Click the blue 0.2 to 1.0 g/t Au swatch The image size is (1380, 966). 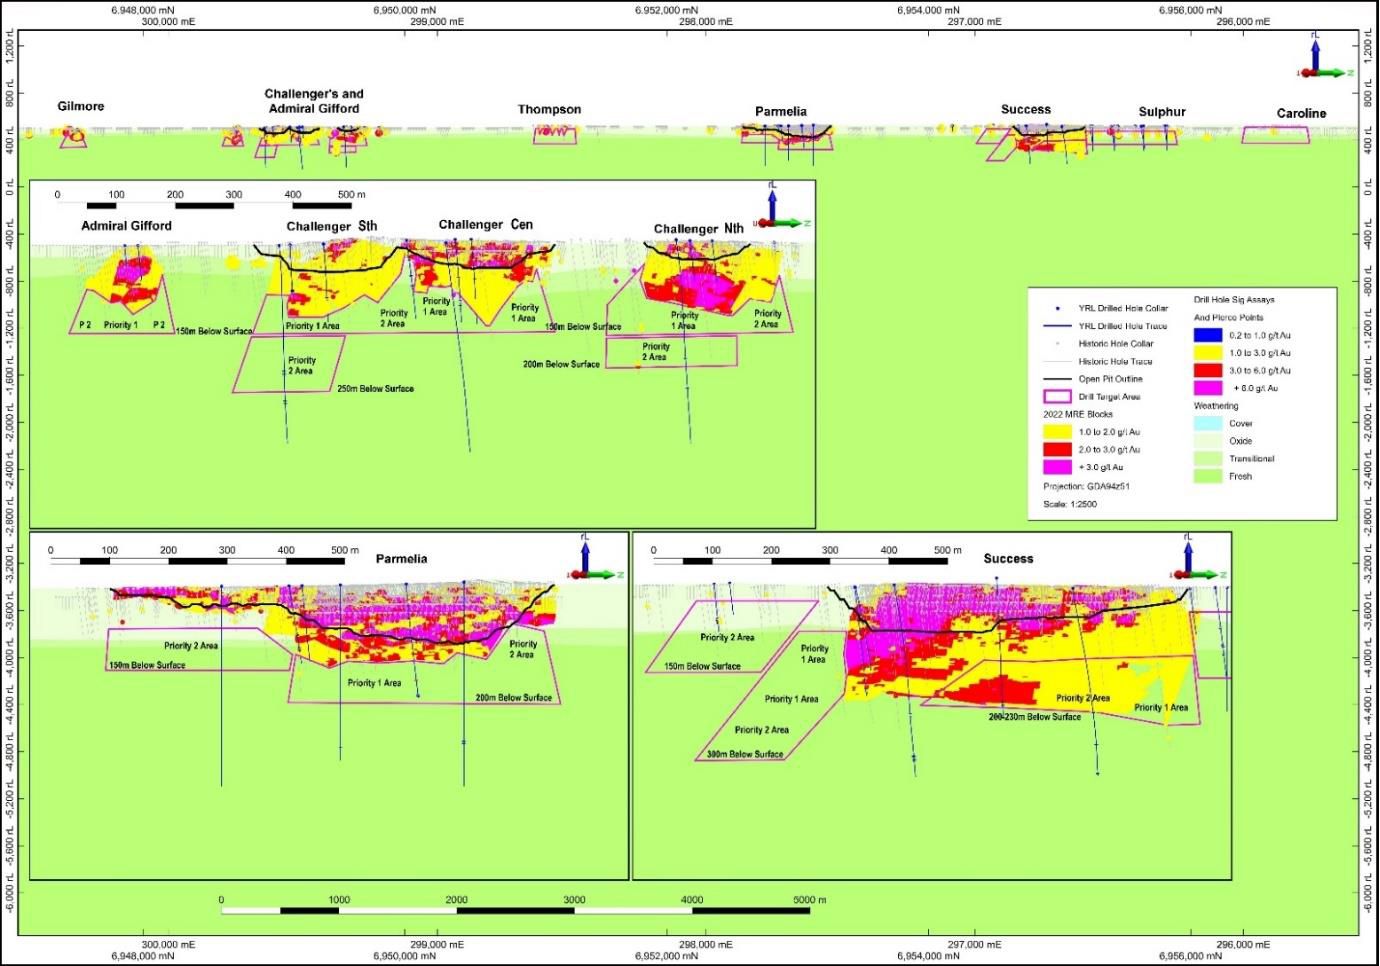[1208, 335]
